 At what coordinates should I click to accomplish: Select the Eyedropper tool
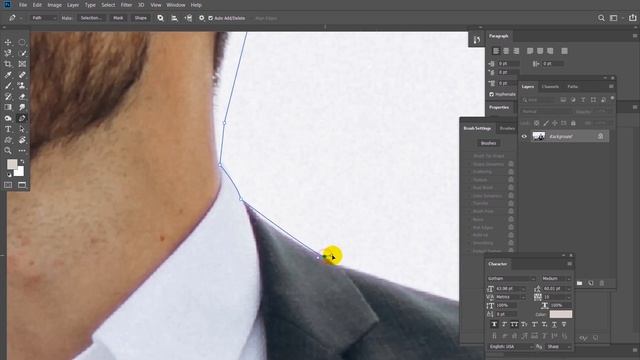coord(8,75)
